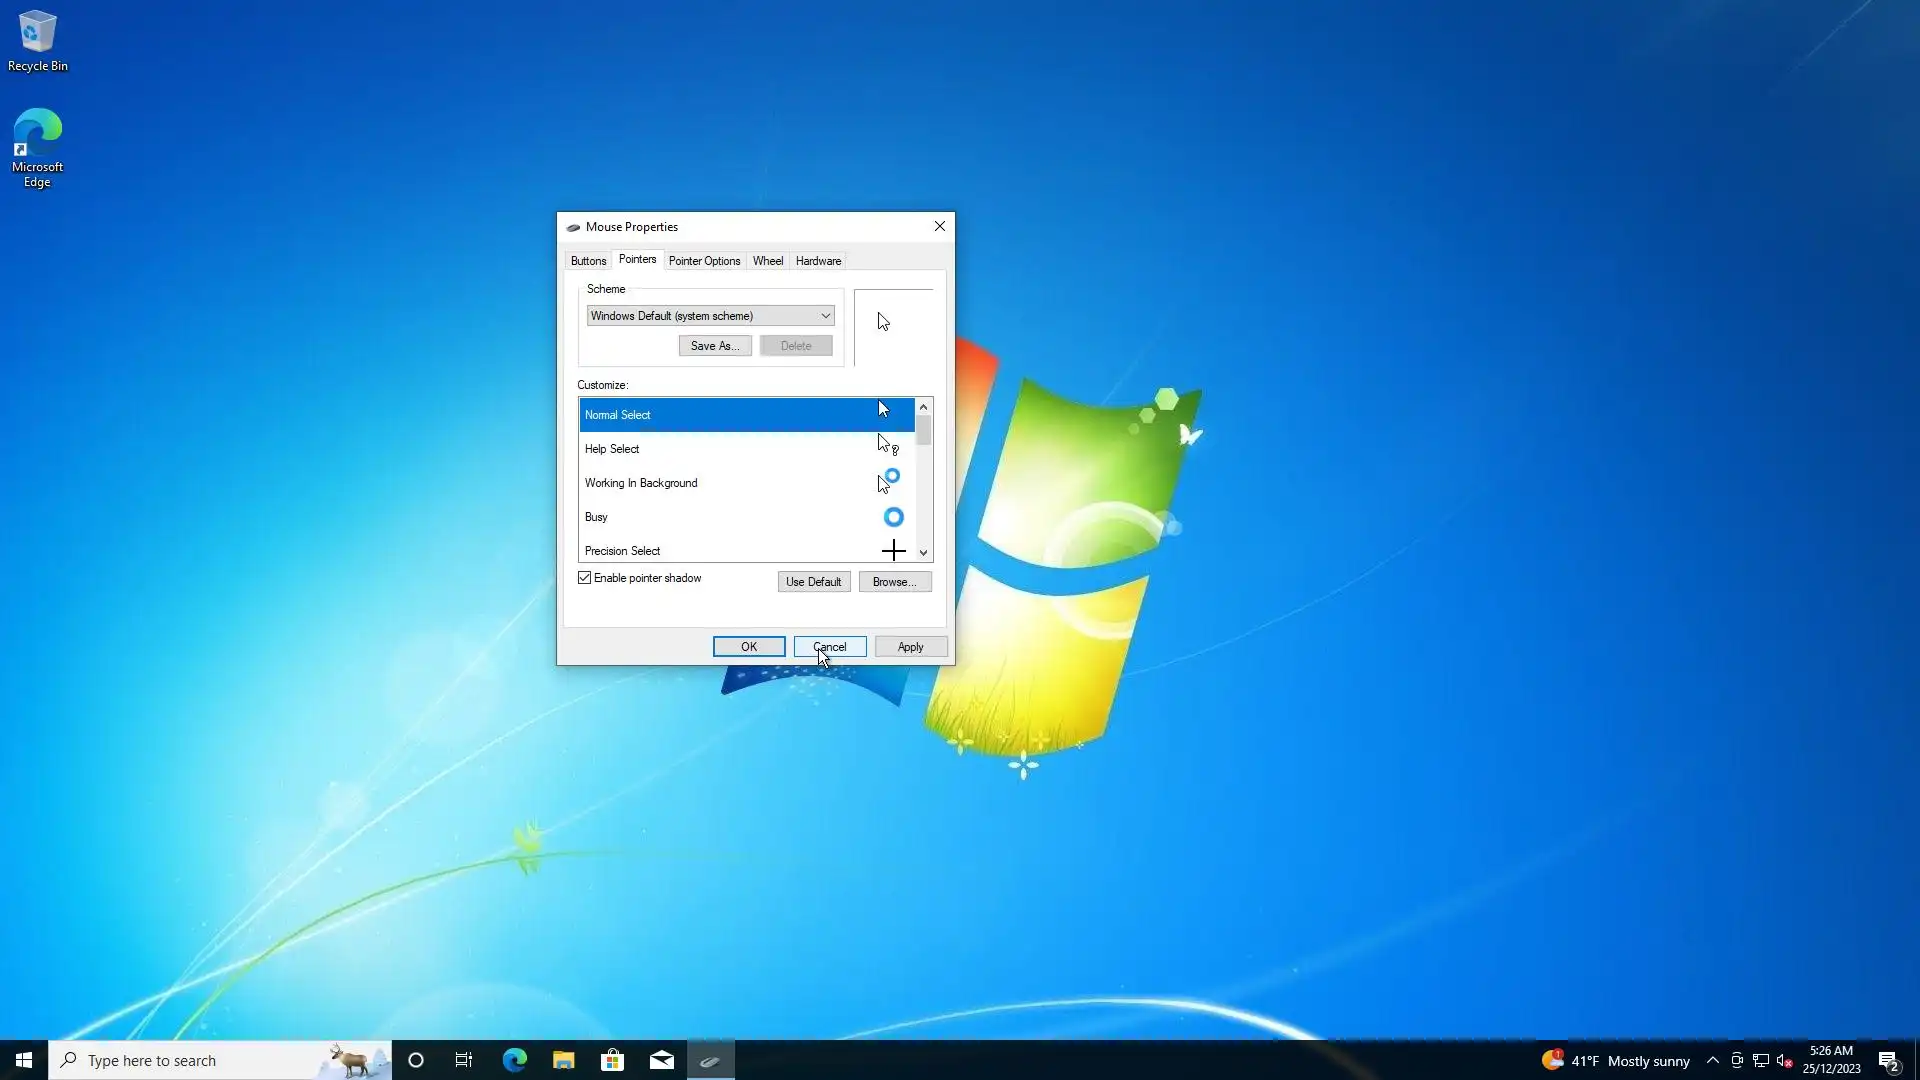1920x1080 pixels.
Task: Open the notification center icon
Action: click(x=1888, y=1060)
